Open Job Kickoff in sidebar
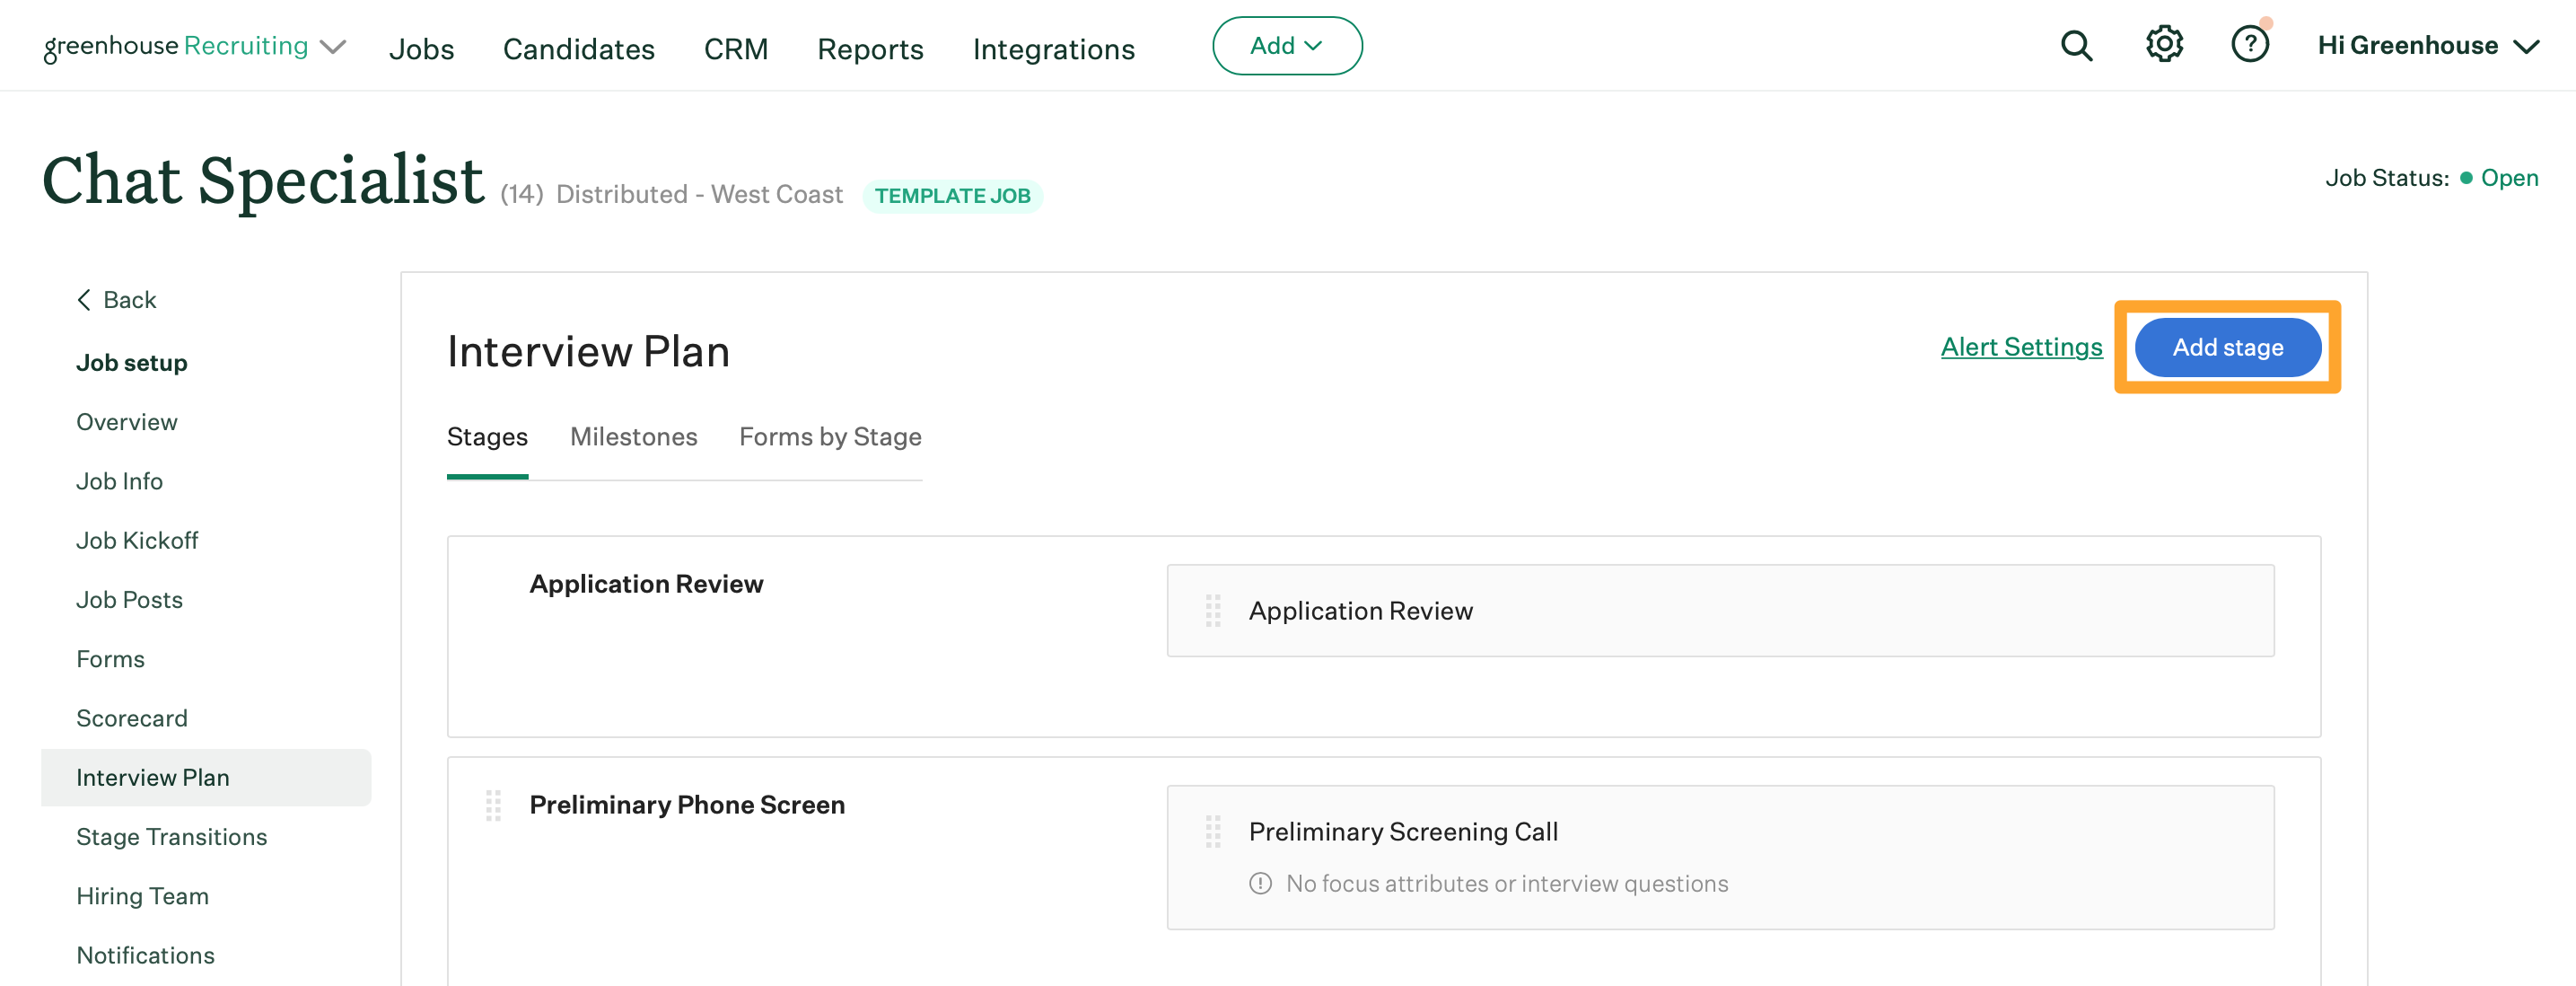 137,540
